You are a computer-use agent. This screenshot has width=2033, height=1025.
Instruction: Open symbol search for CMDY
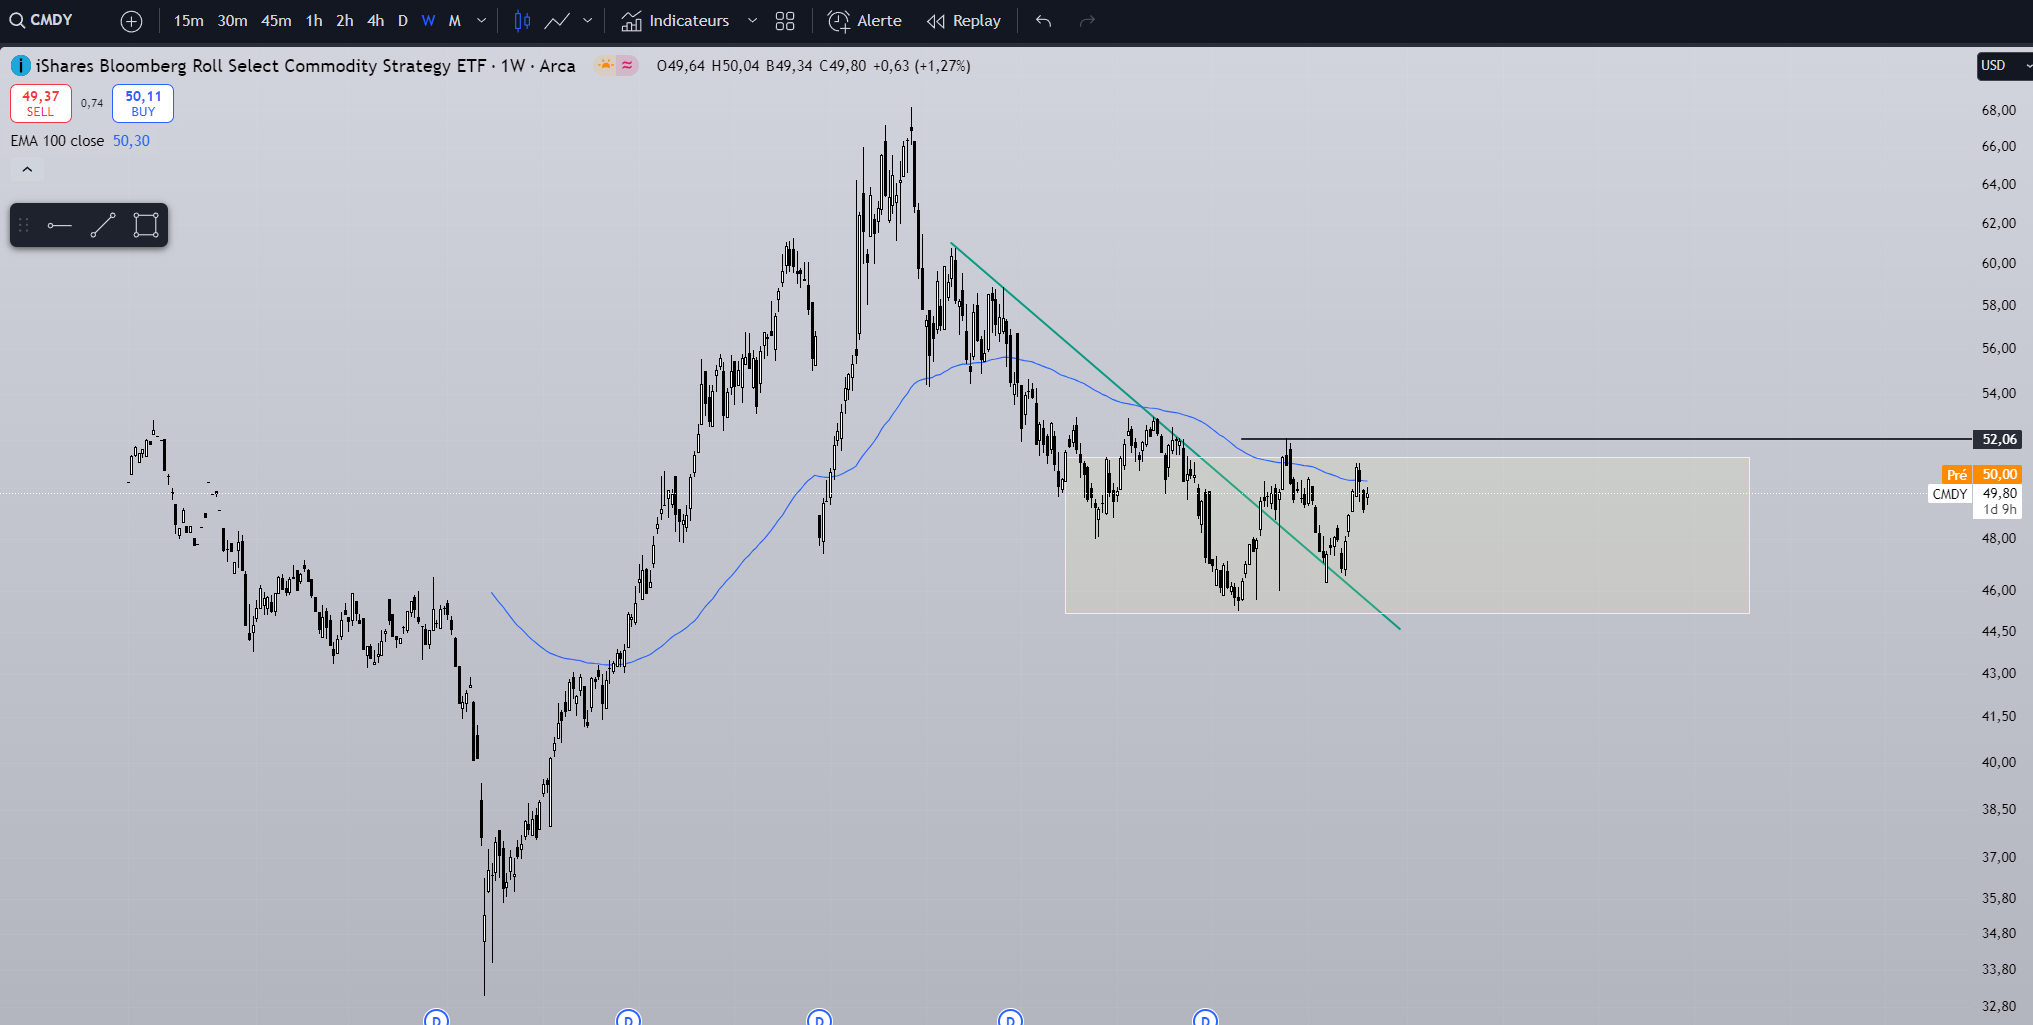coord(42,20)
